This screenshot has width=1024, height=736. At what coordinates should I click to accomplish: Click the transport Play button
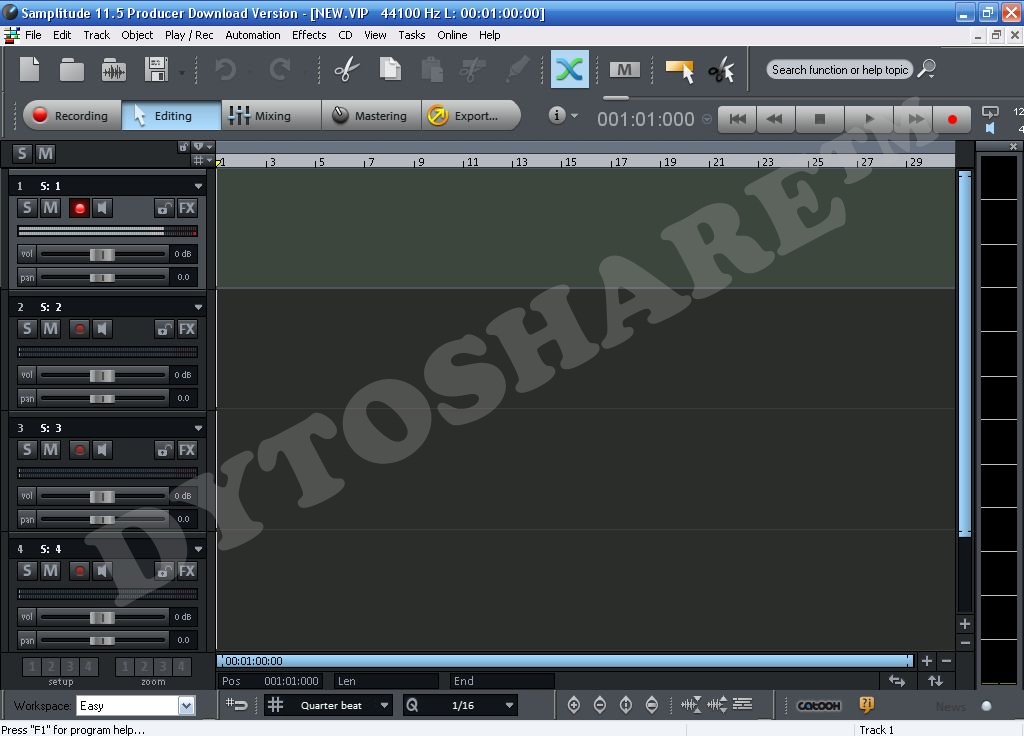point(869,119)
